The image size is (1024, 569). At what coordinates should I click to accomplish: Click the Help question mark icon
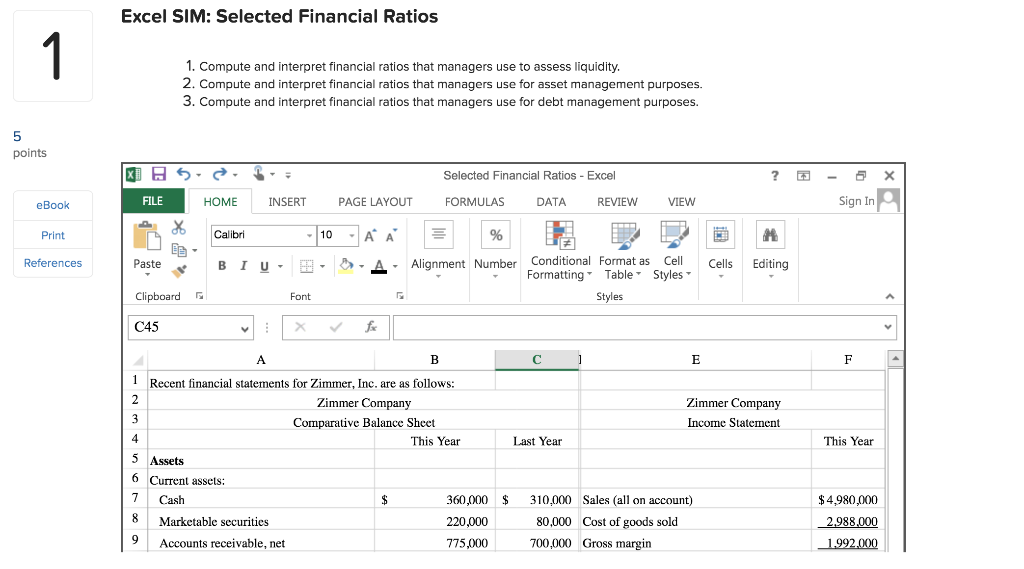point(775,175)
